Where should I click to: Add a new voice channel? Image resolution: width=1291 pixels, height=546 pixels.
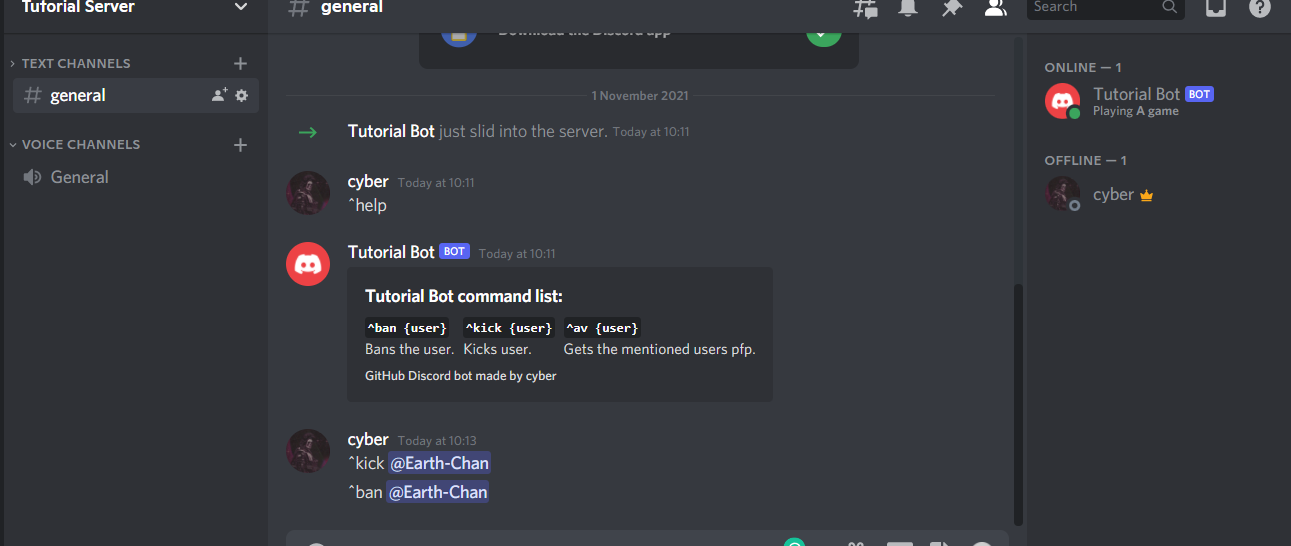[x=240, y=145]
